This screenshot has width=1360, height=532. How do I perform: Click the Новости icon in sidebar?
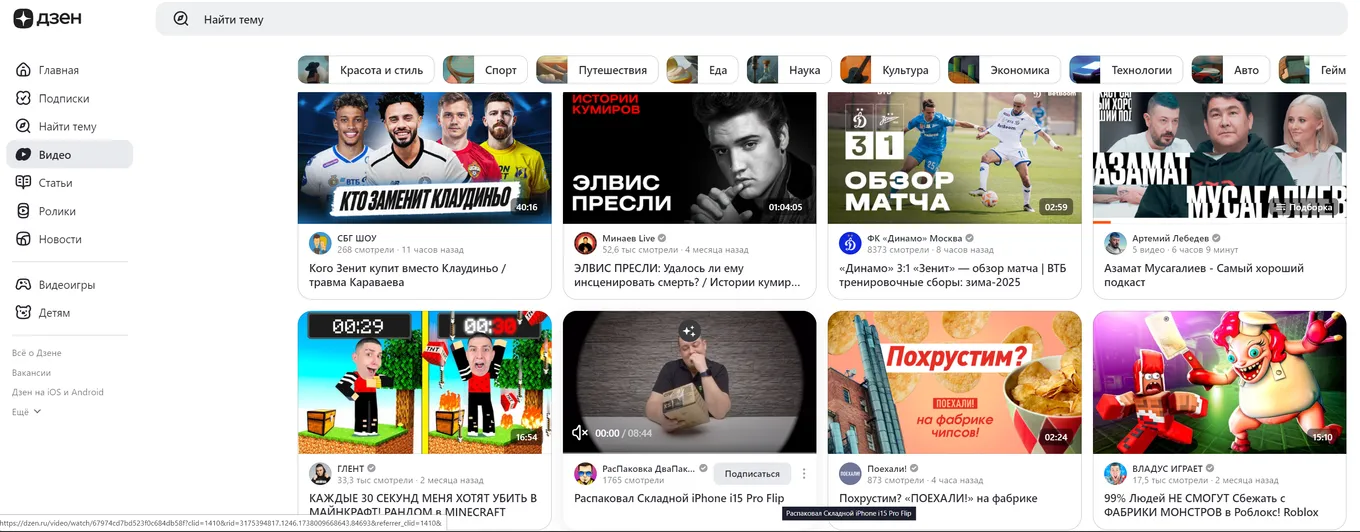click(x=23, y=239)
